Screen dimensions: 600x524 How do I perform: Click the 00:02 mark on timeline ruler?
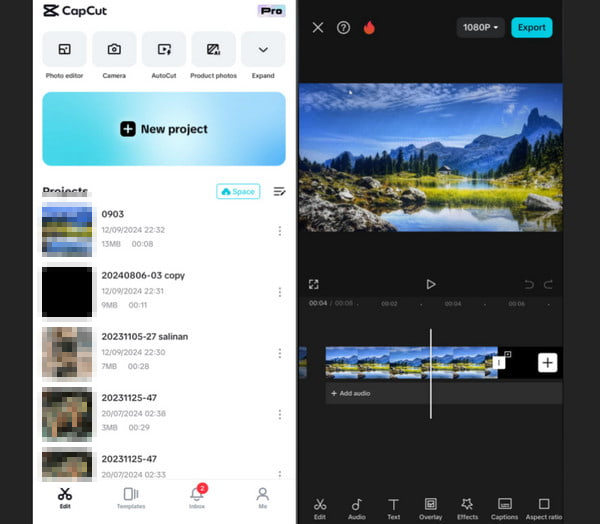click(x=389, y=304)
